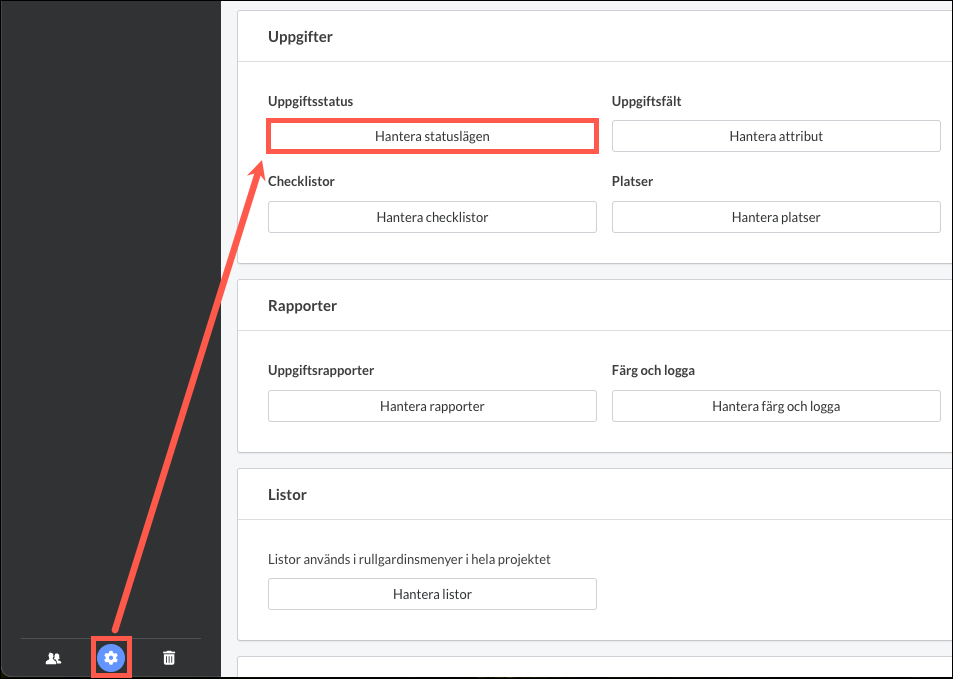
Task: Open Hantera checklistor
Action: tap(432, 217)
